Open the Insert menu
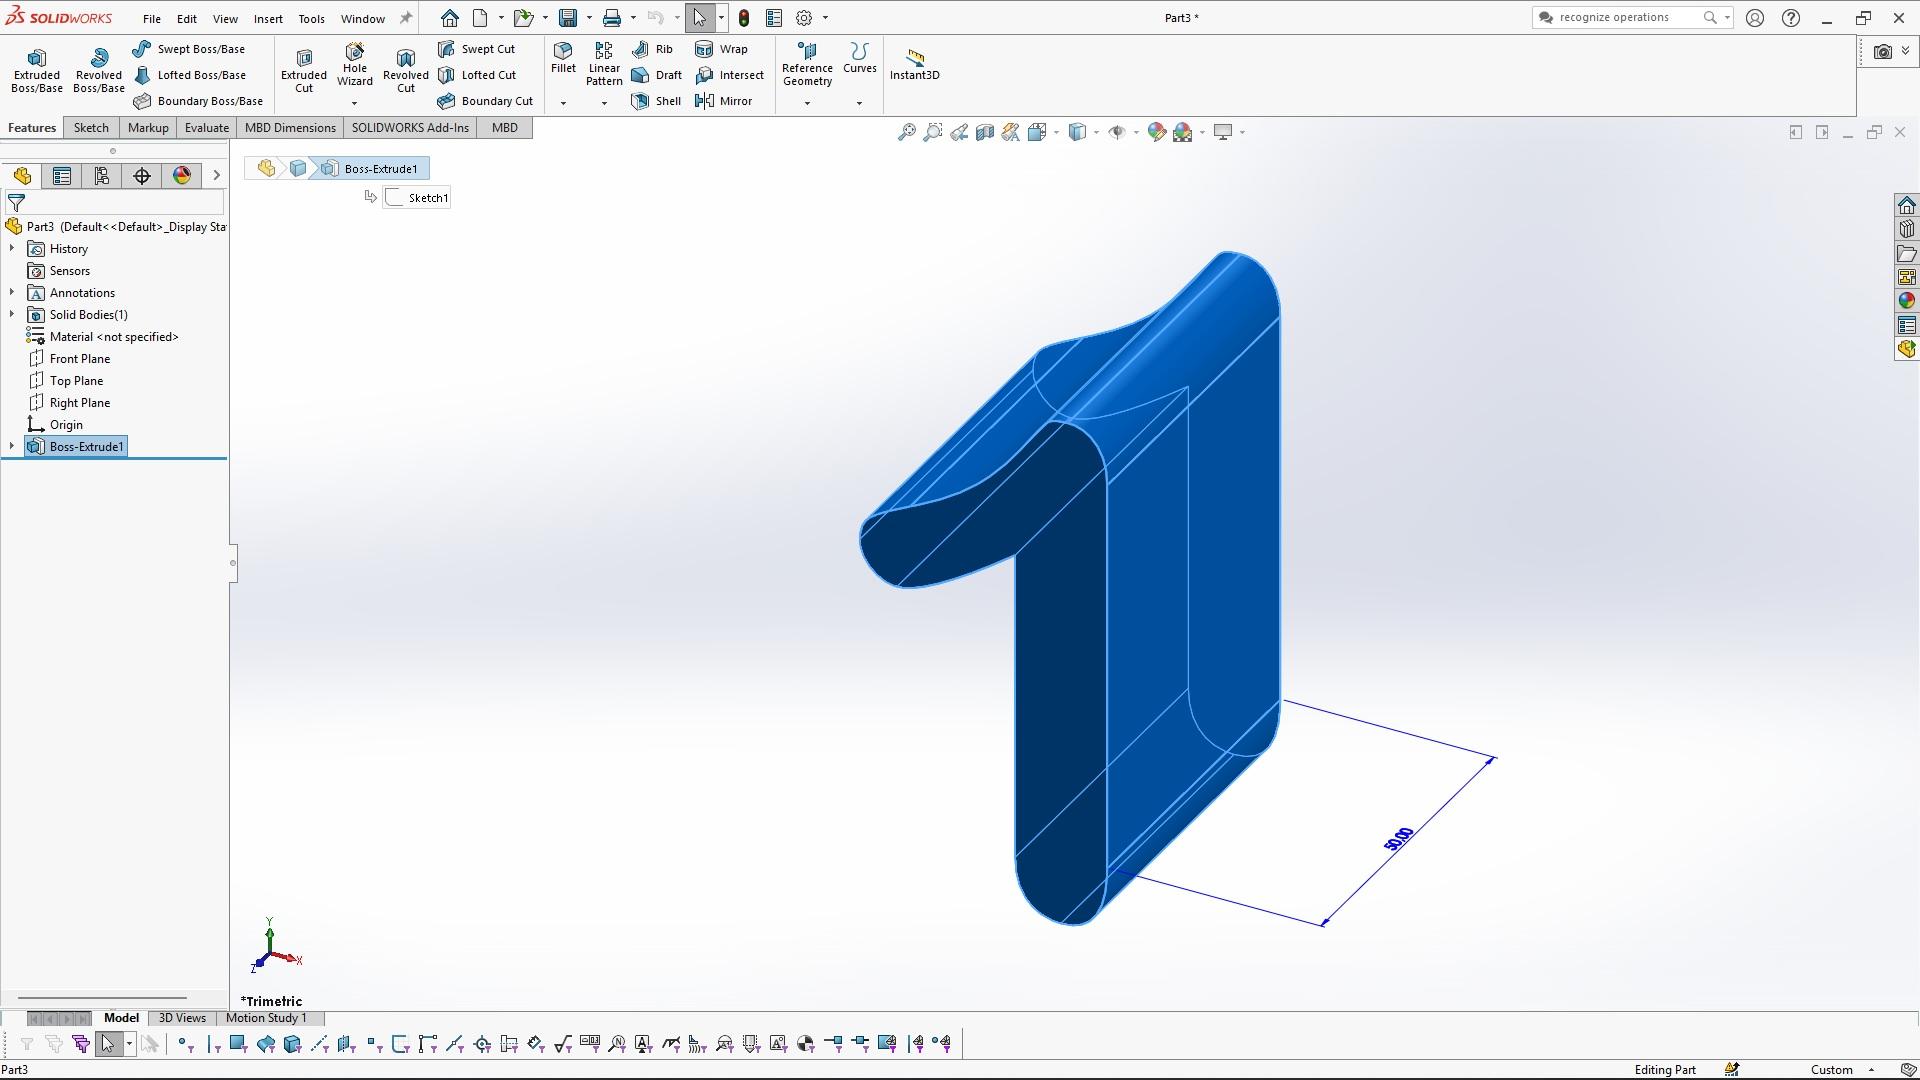This screenshot has height=1080, width=1920. click(x=268, y=19)
